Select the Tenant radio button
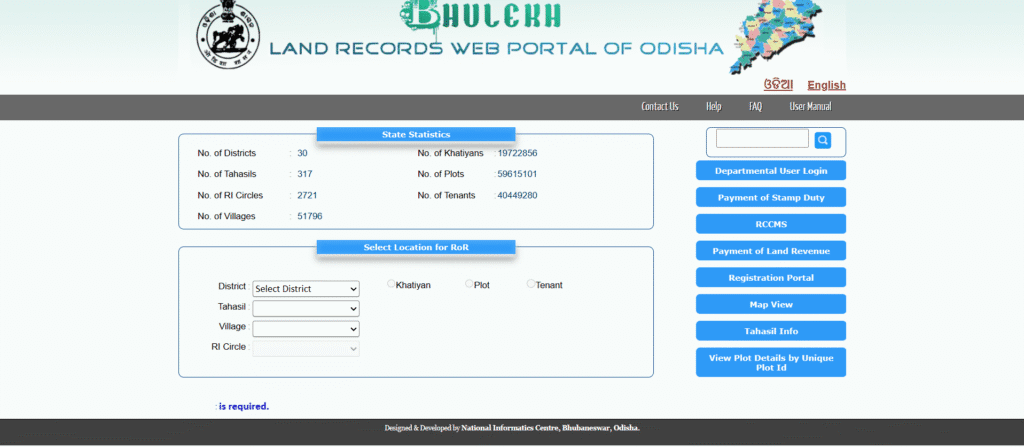The width and height of the screenshot is (1024, 447). point(531,284)
